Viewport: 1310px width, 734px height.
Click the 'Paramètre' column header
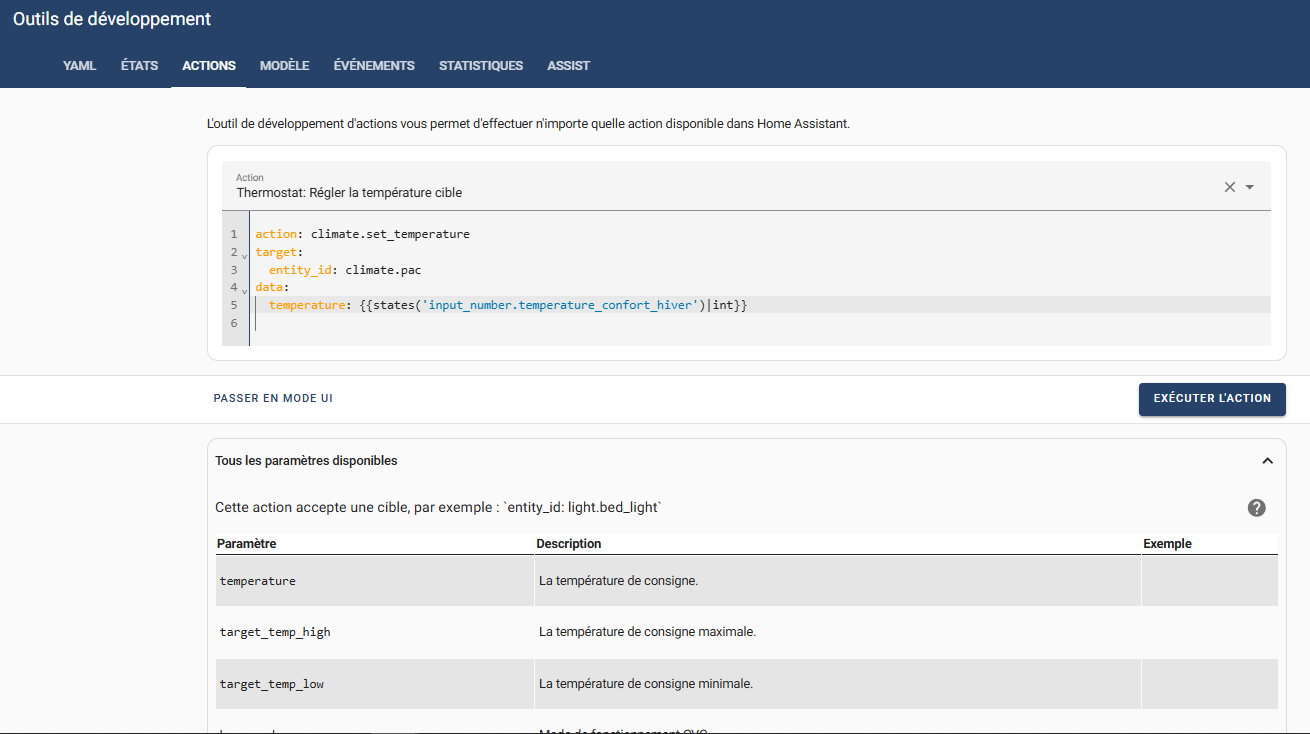pyautogui.click(x=246, y=544)
